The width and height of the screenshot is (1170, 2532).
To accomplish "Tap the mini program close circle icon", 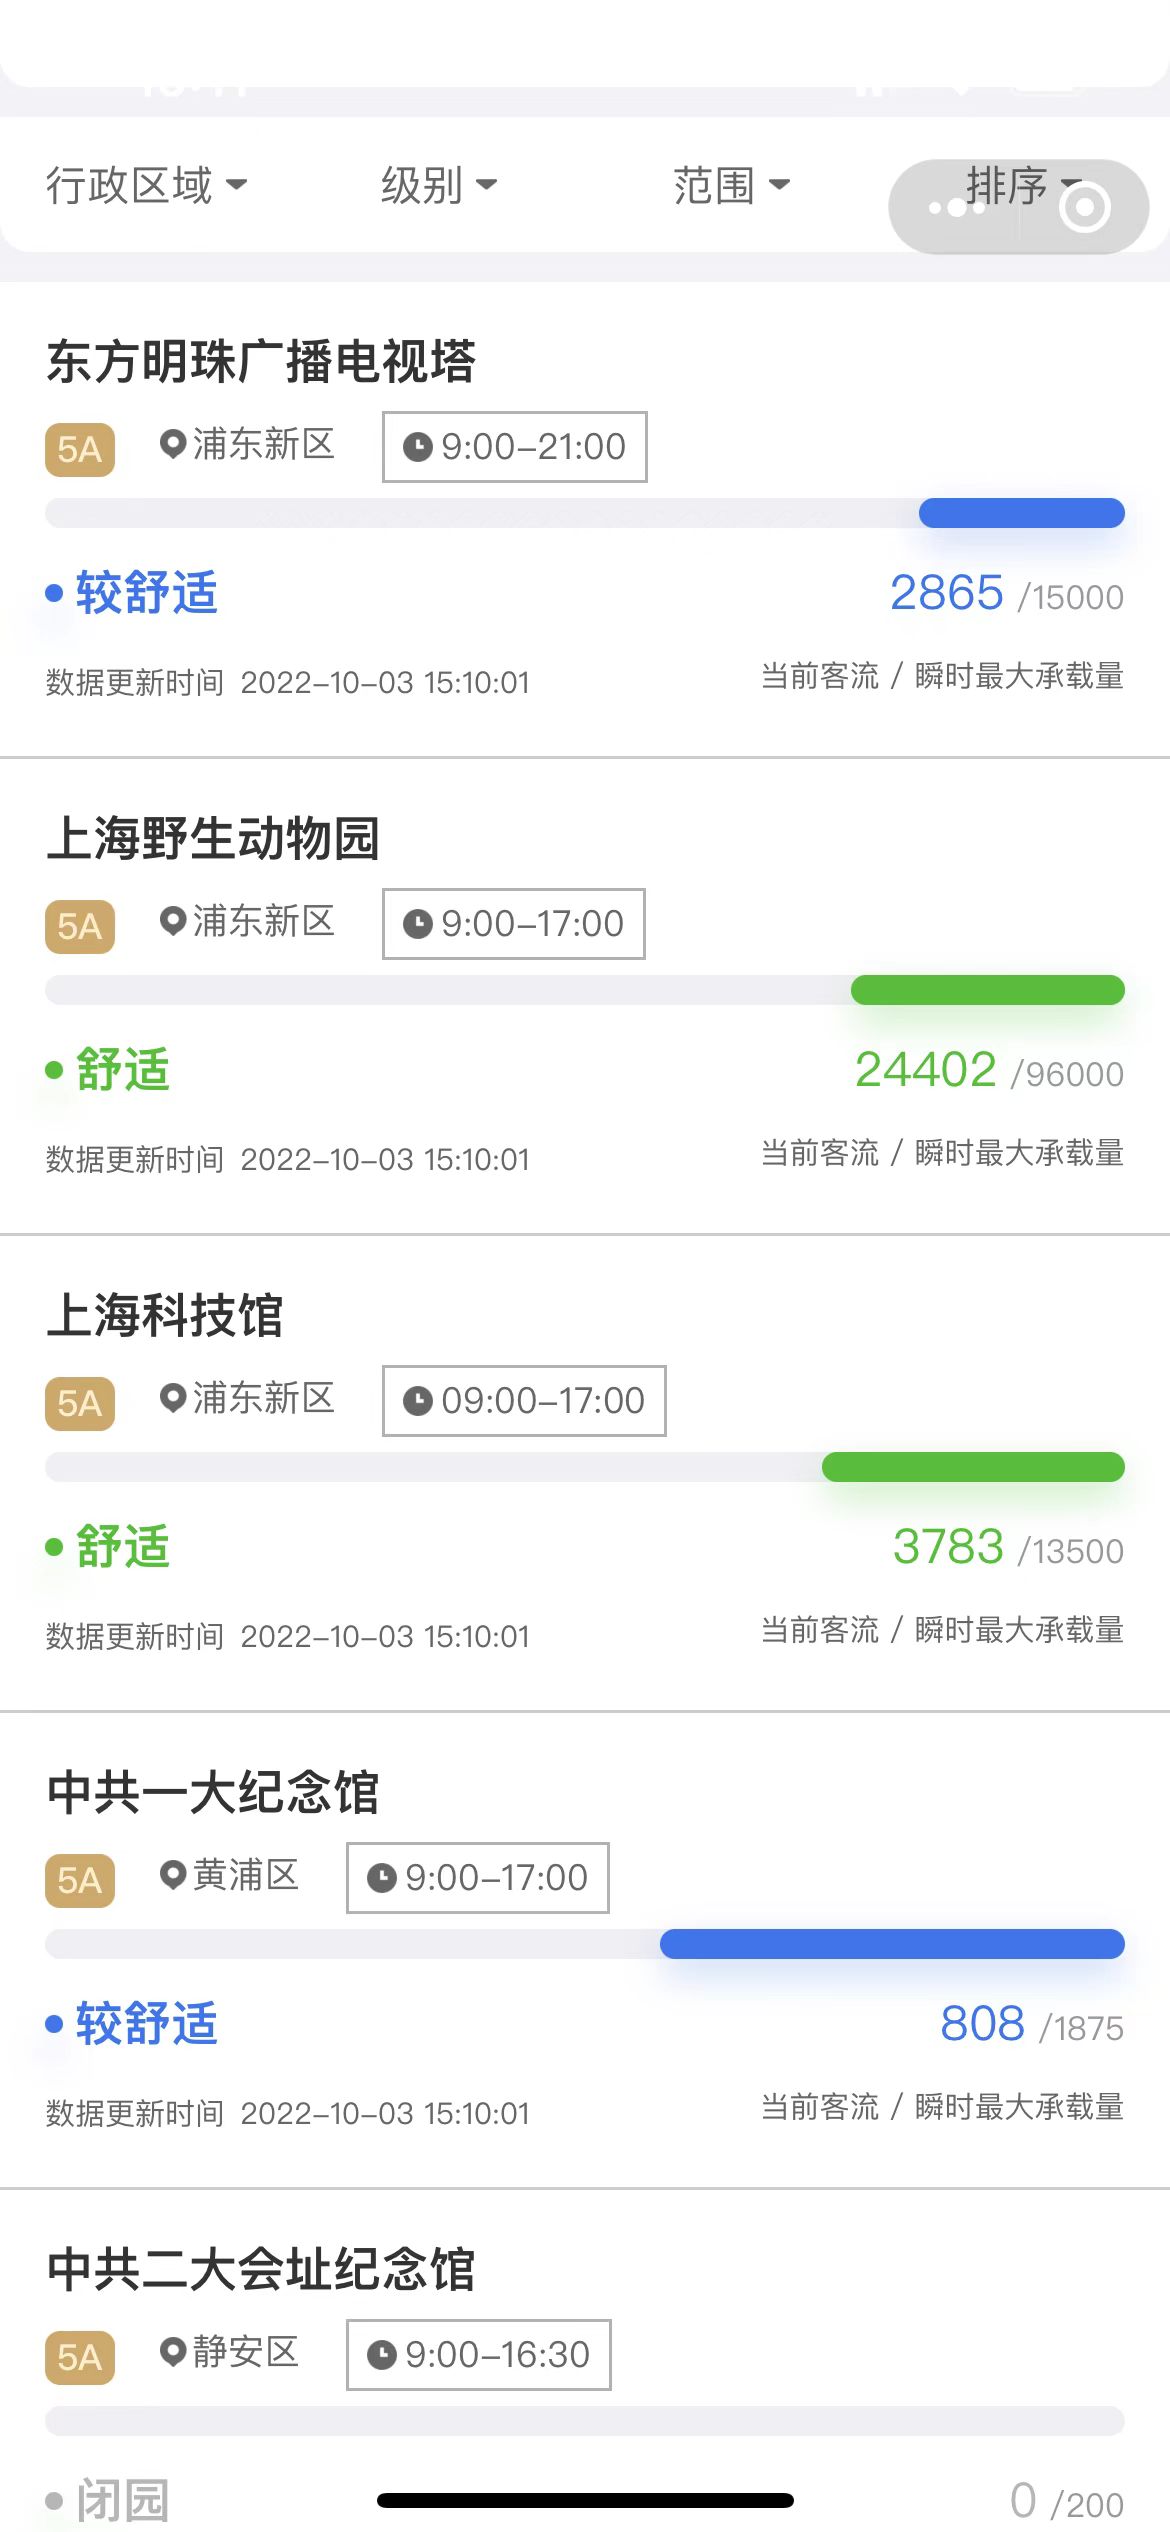I will coord(1084,208).
